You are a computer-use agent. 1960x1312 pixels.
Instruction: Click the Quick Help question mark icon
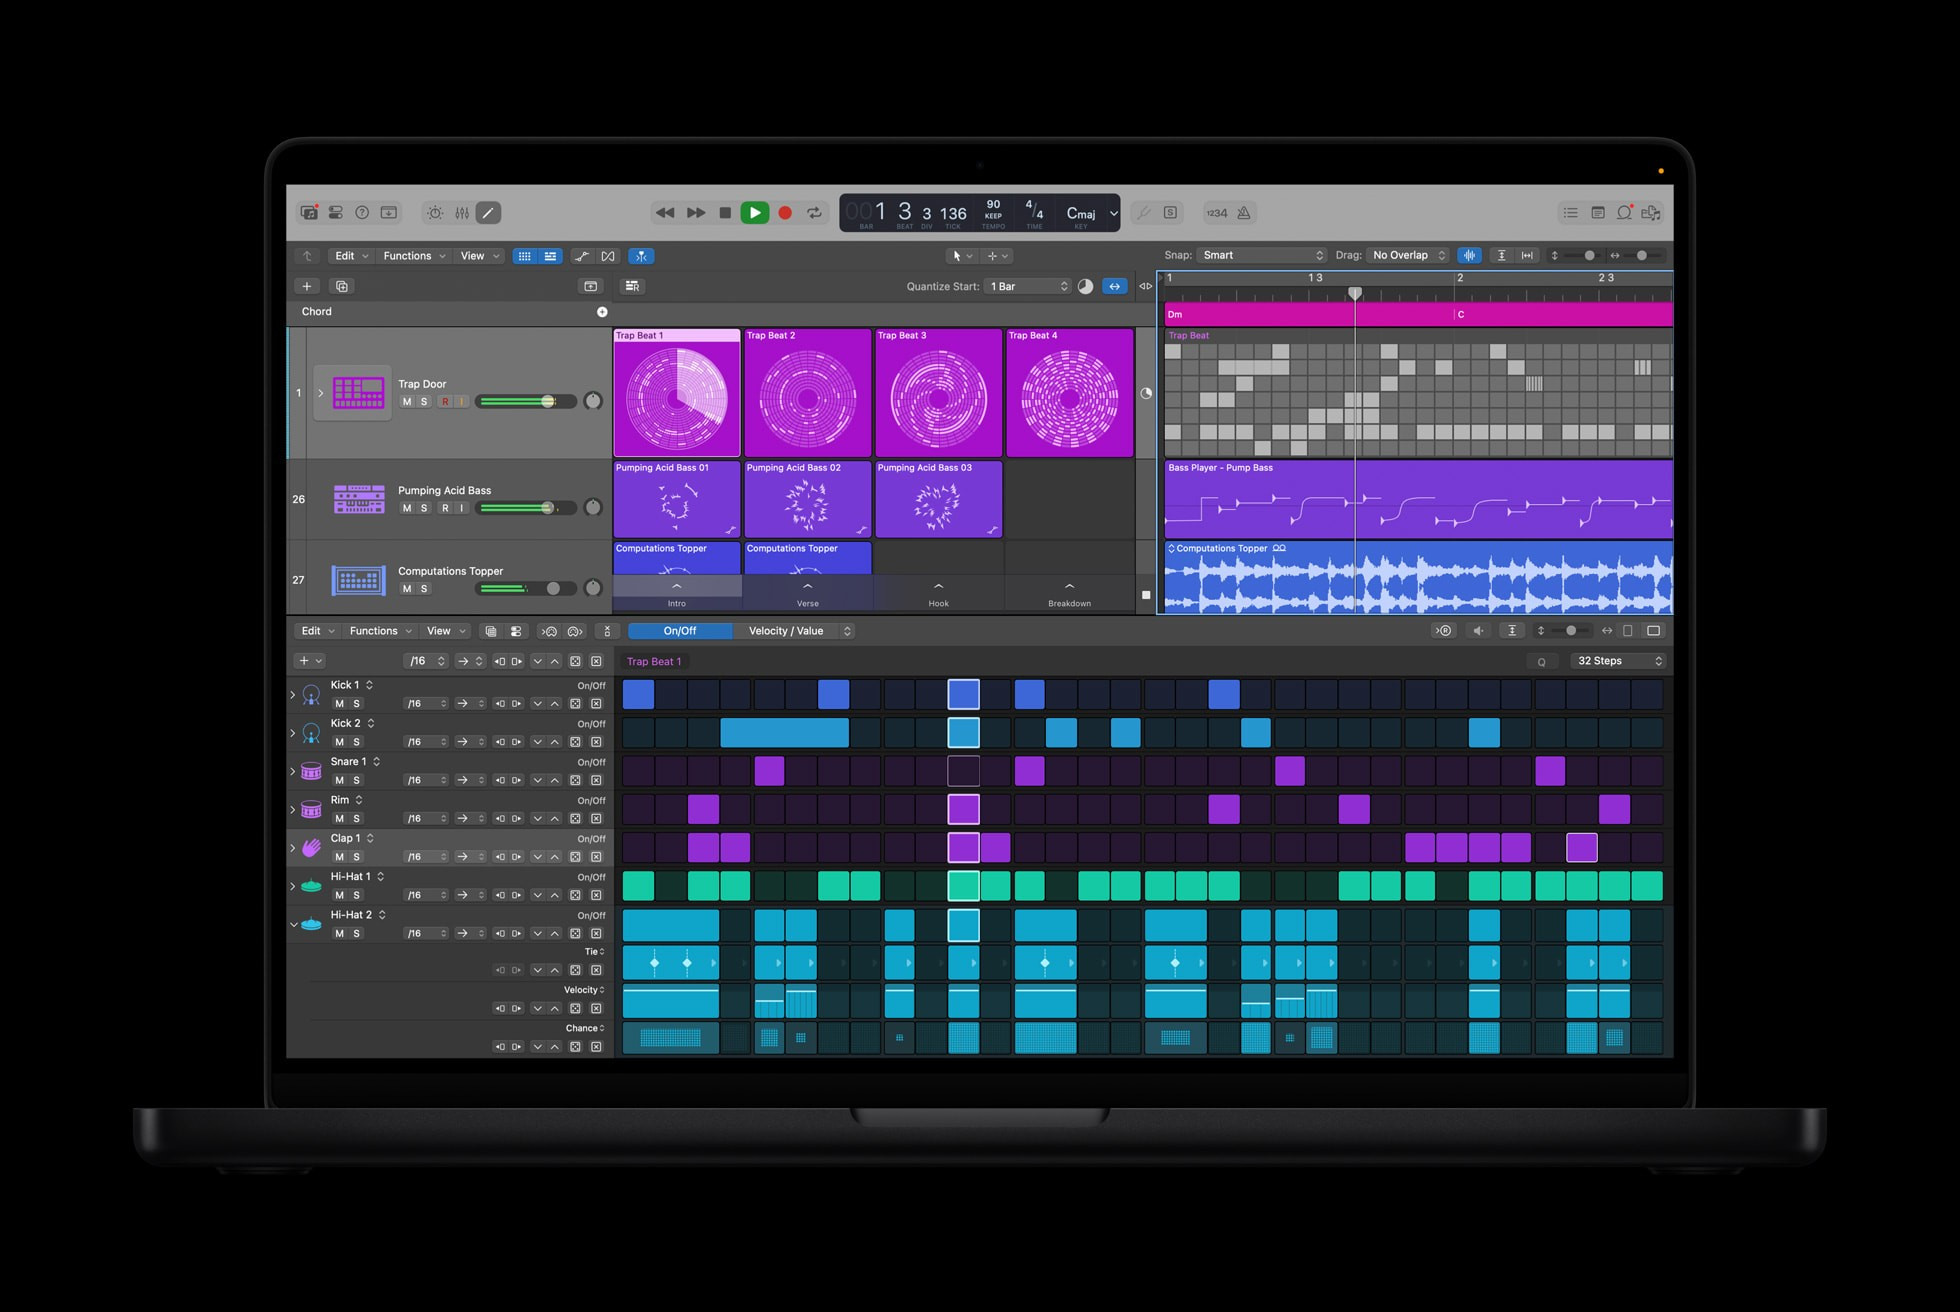(362, 212)
